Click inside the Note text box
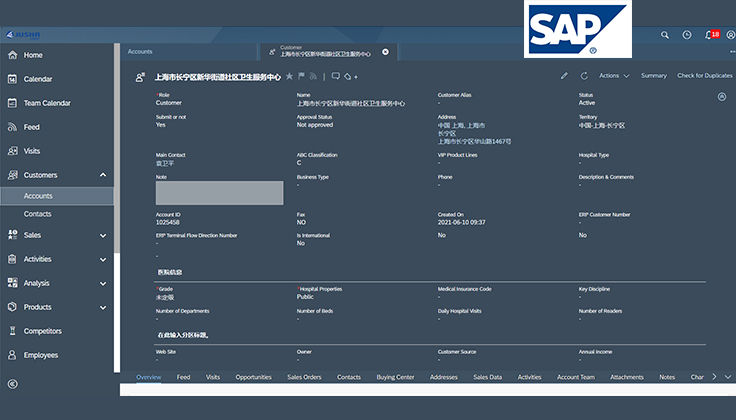 219,193
